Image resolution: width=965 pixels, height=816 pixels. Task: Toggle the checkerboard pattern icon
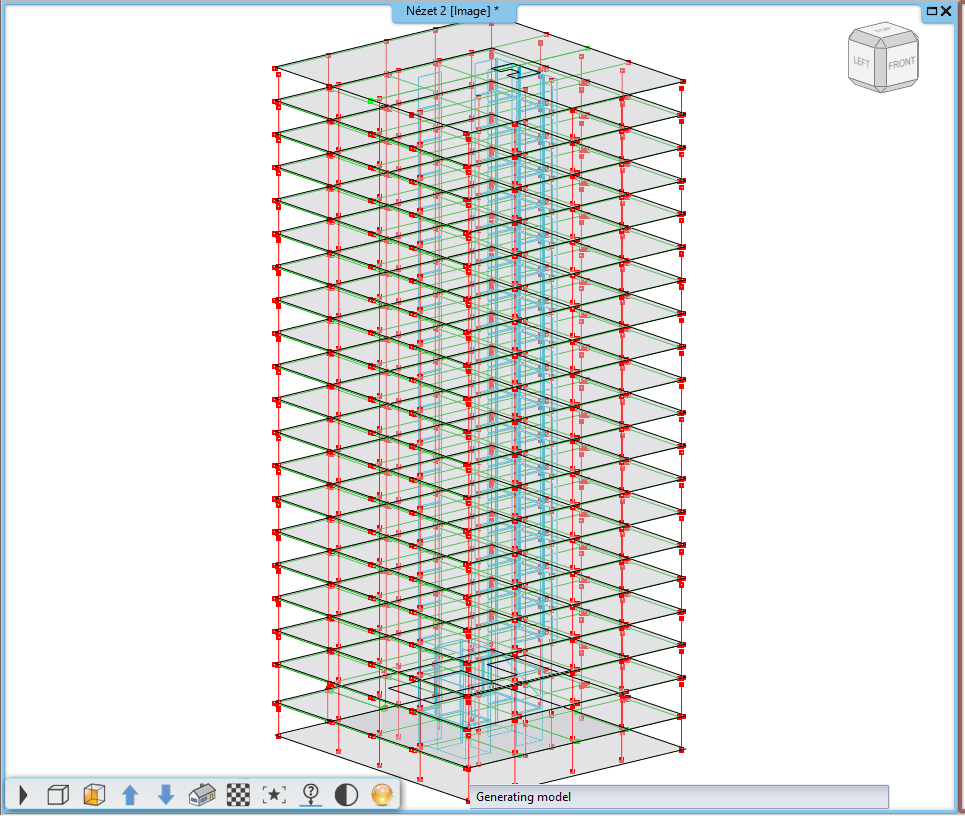(238, 796)
